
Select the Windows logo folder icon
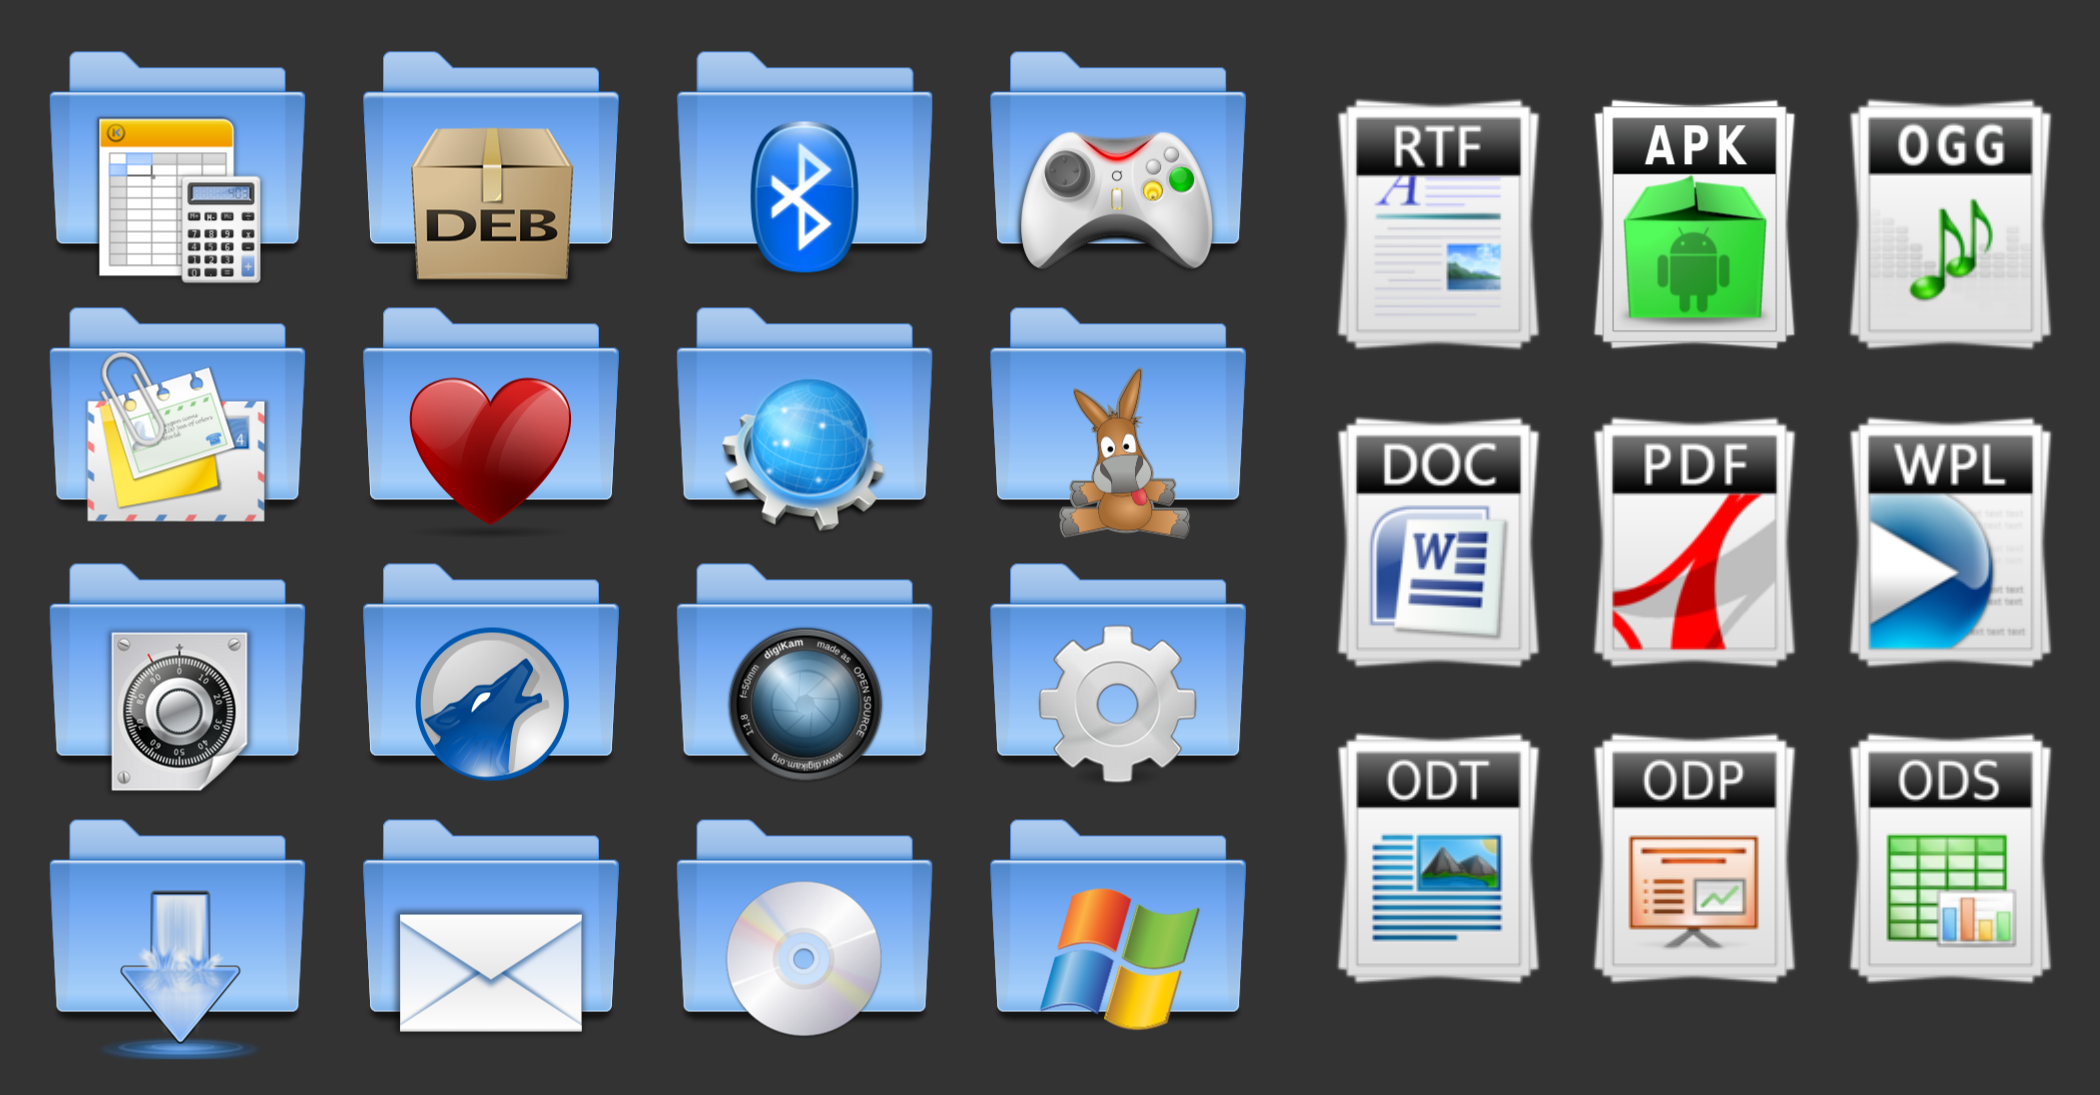click(x=1118, y=925)
